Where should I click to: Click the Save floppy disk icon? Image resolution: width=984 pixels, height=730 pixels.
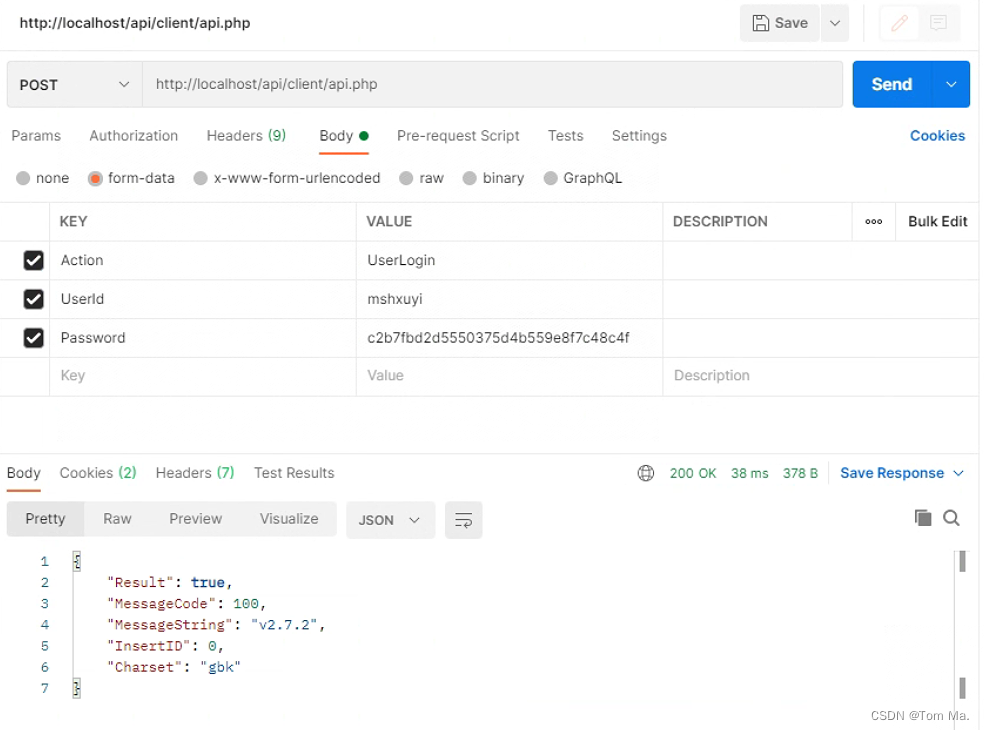[760, 23]
